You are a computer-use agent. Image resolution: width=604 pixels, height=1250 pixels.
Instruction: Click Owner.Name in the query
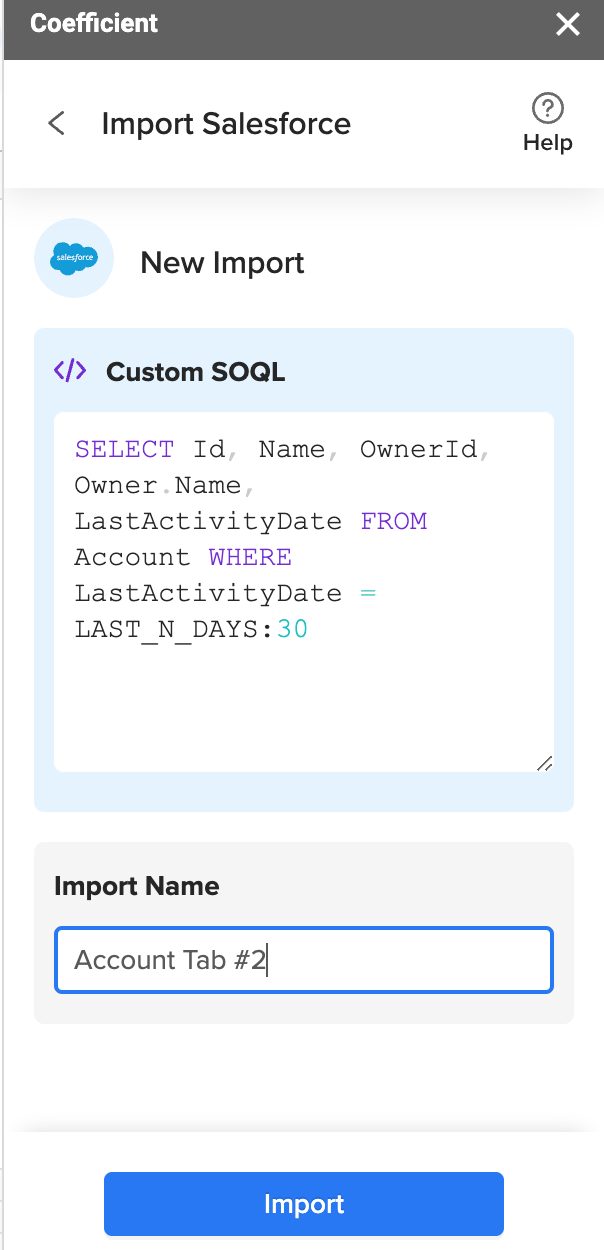pyautogui.click(x=158, y=485)
